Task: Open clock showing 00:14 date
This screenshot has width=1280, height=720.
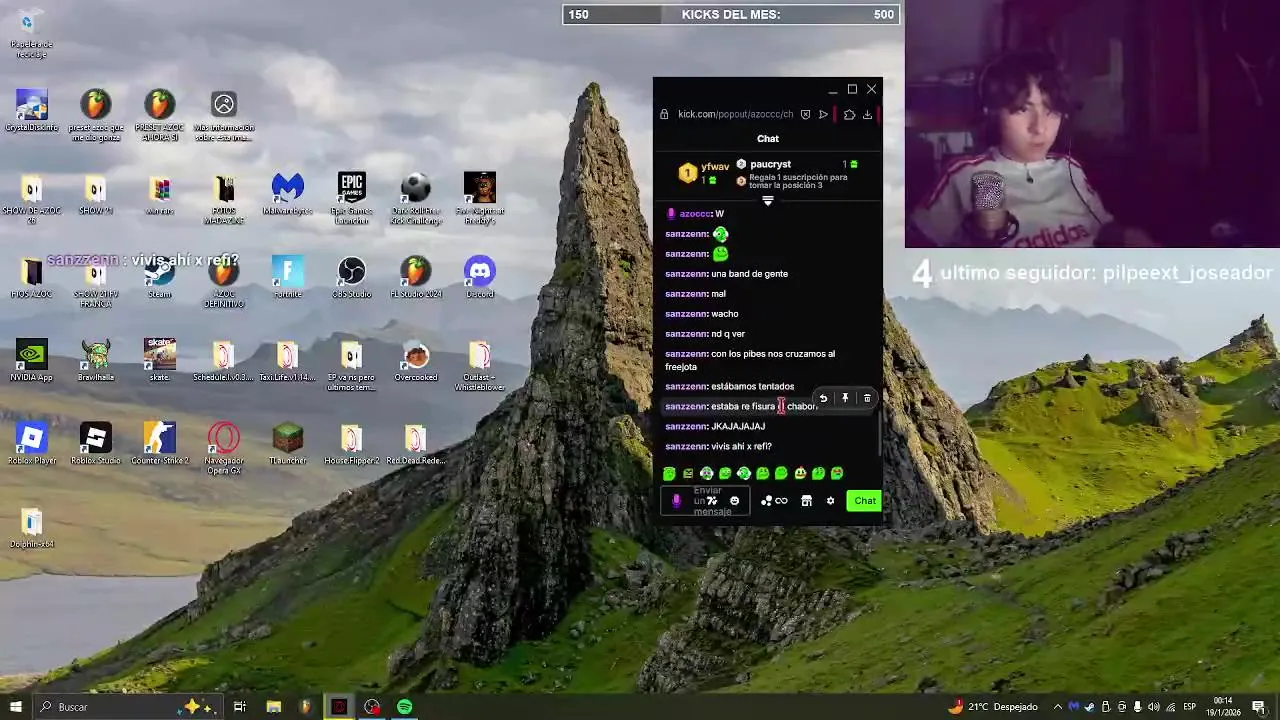Action: tap(1223, 707)
